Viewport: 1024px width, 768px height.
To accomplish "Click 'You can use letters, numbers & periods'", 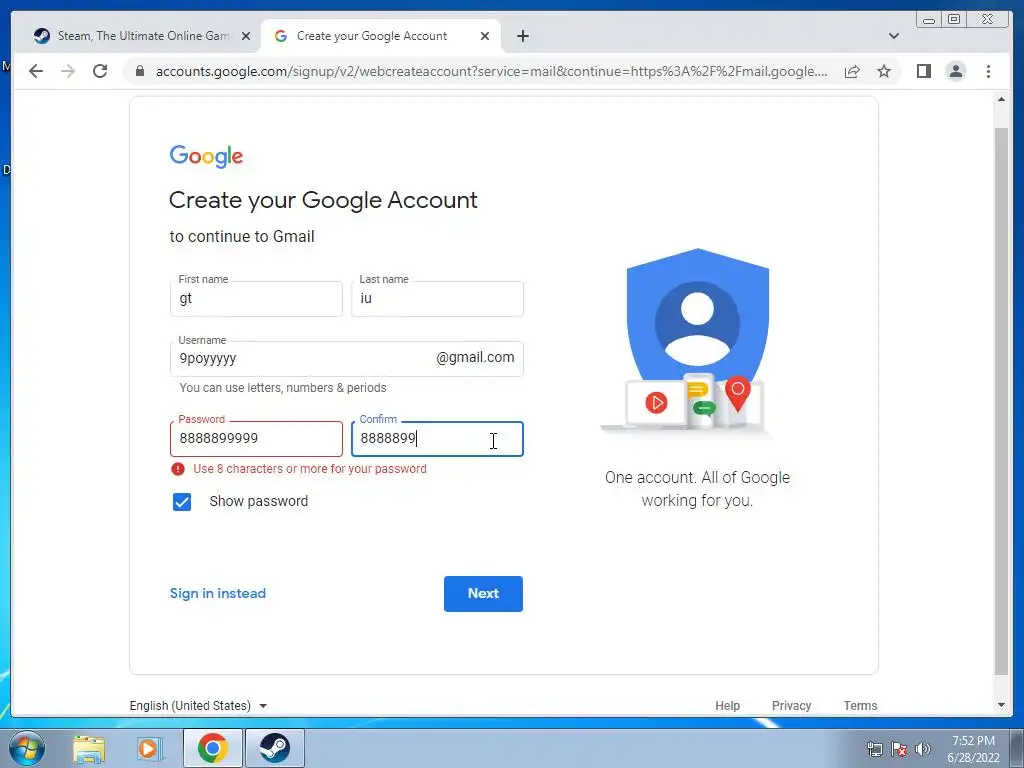I will click(x=283, y=388).
